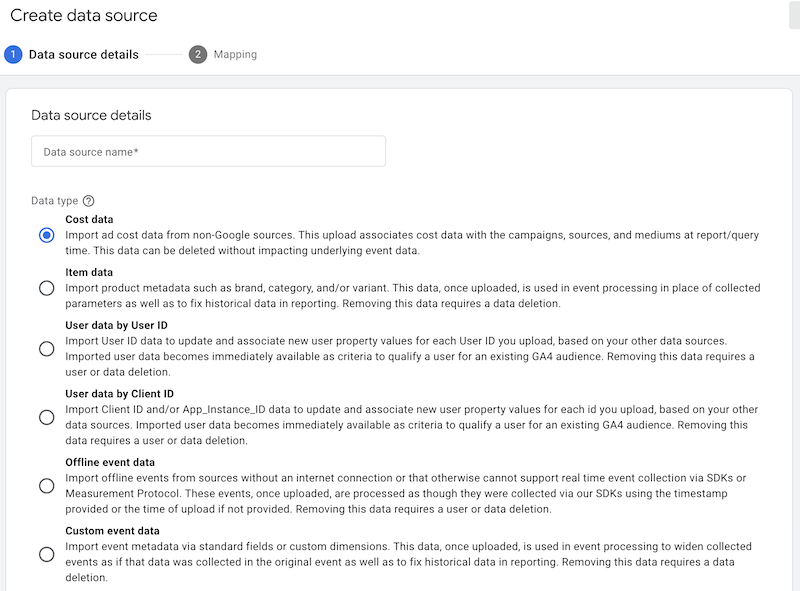
Task: Click the Data source name input field
Action: pyautogui.click(x=208, y=151)
